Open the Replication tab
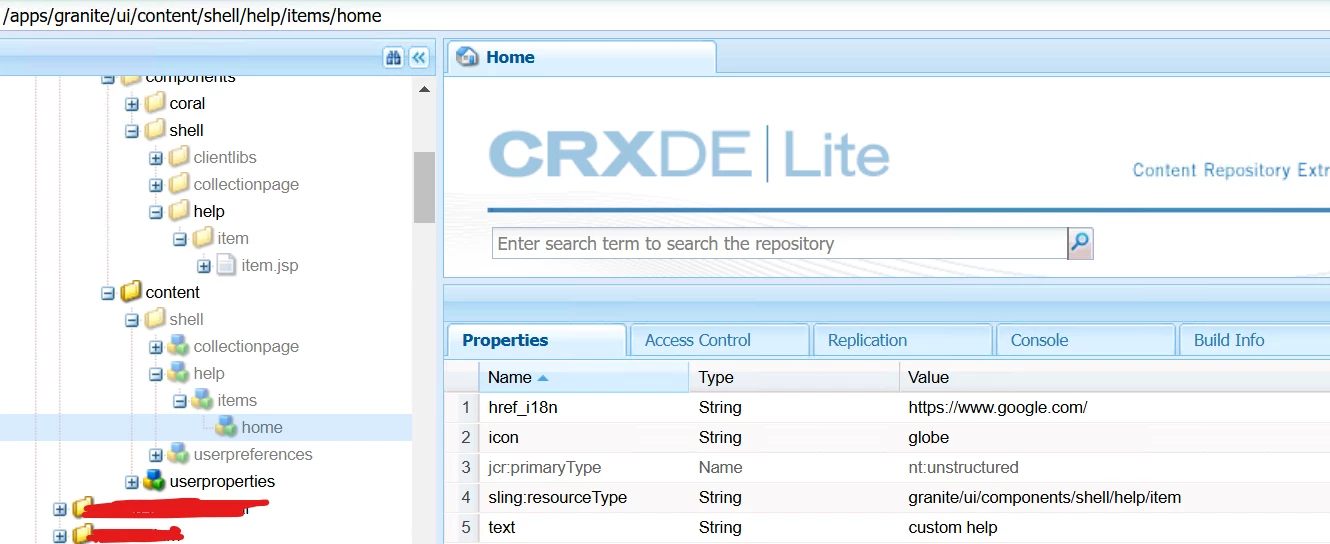This screenshot has height=544, width=1330. click(x=902, y=340)
